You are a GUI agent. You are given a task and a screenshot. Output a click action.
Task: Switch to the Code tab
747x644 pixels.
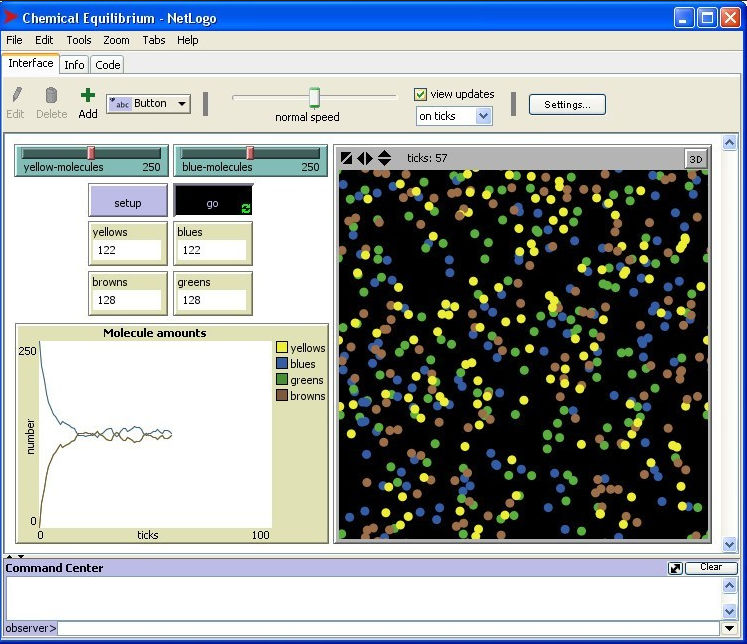(108, 65)
